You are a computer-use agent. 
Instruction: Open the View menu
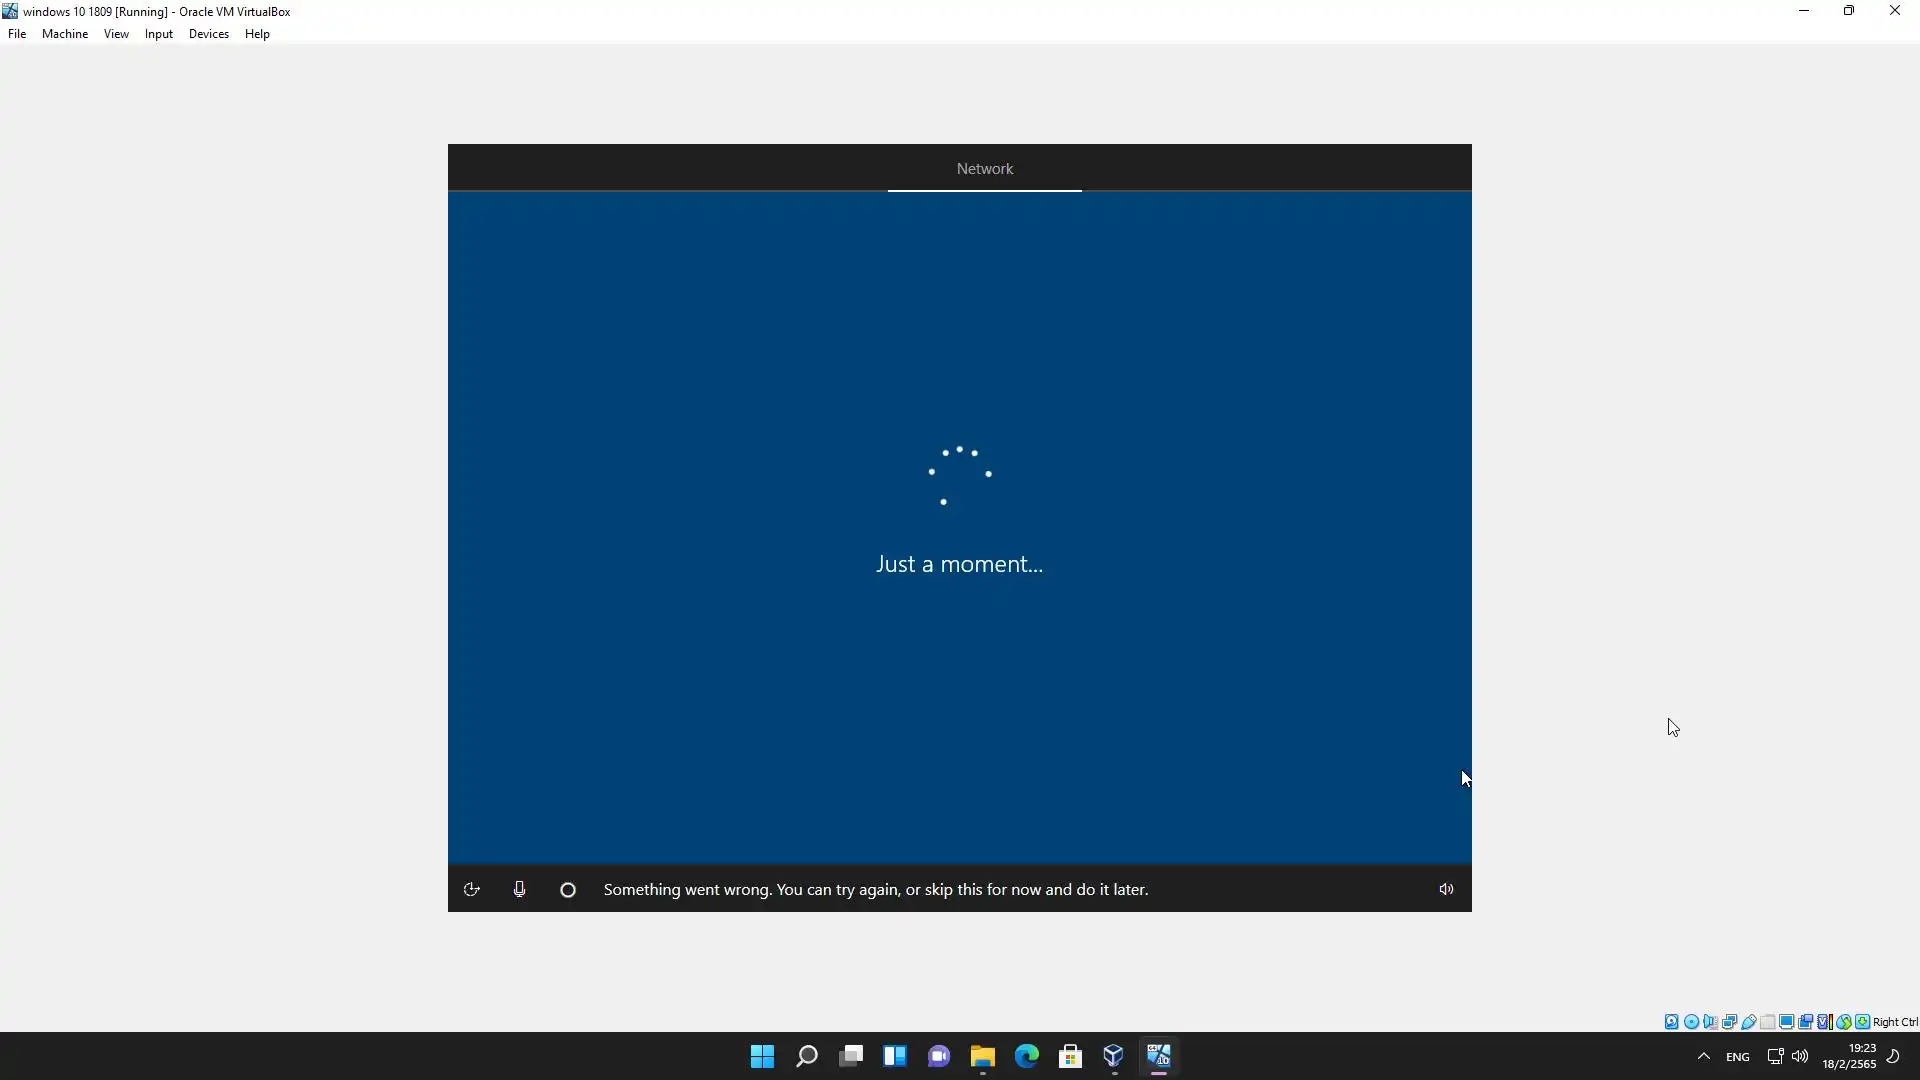coord(116,34)
